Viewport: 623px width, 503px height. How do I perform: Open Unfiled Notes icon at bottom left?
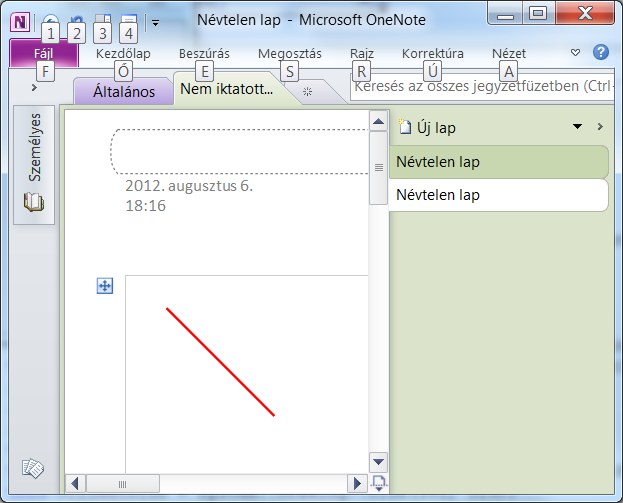(33, 469)
